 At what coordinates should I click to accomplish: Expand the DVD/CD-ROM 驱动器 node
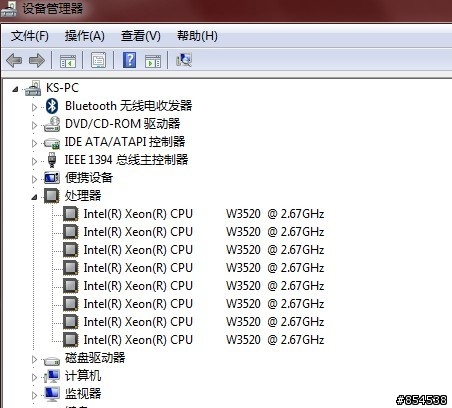[x=34, y=125]
